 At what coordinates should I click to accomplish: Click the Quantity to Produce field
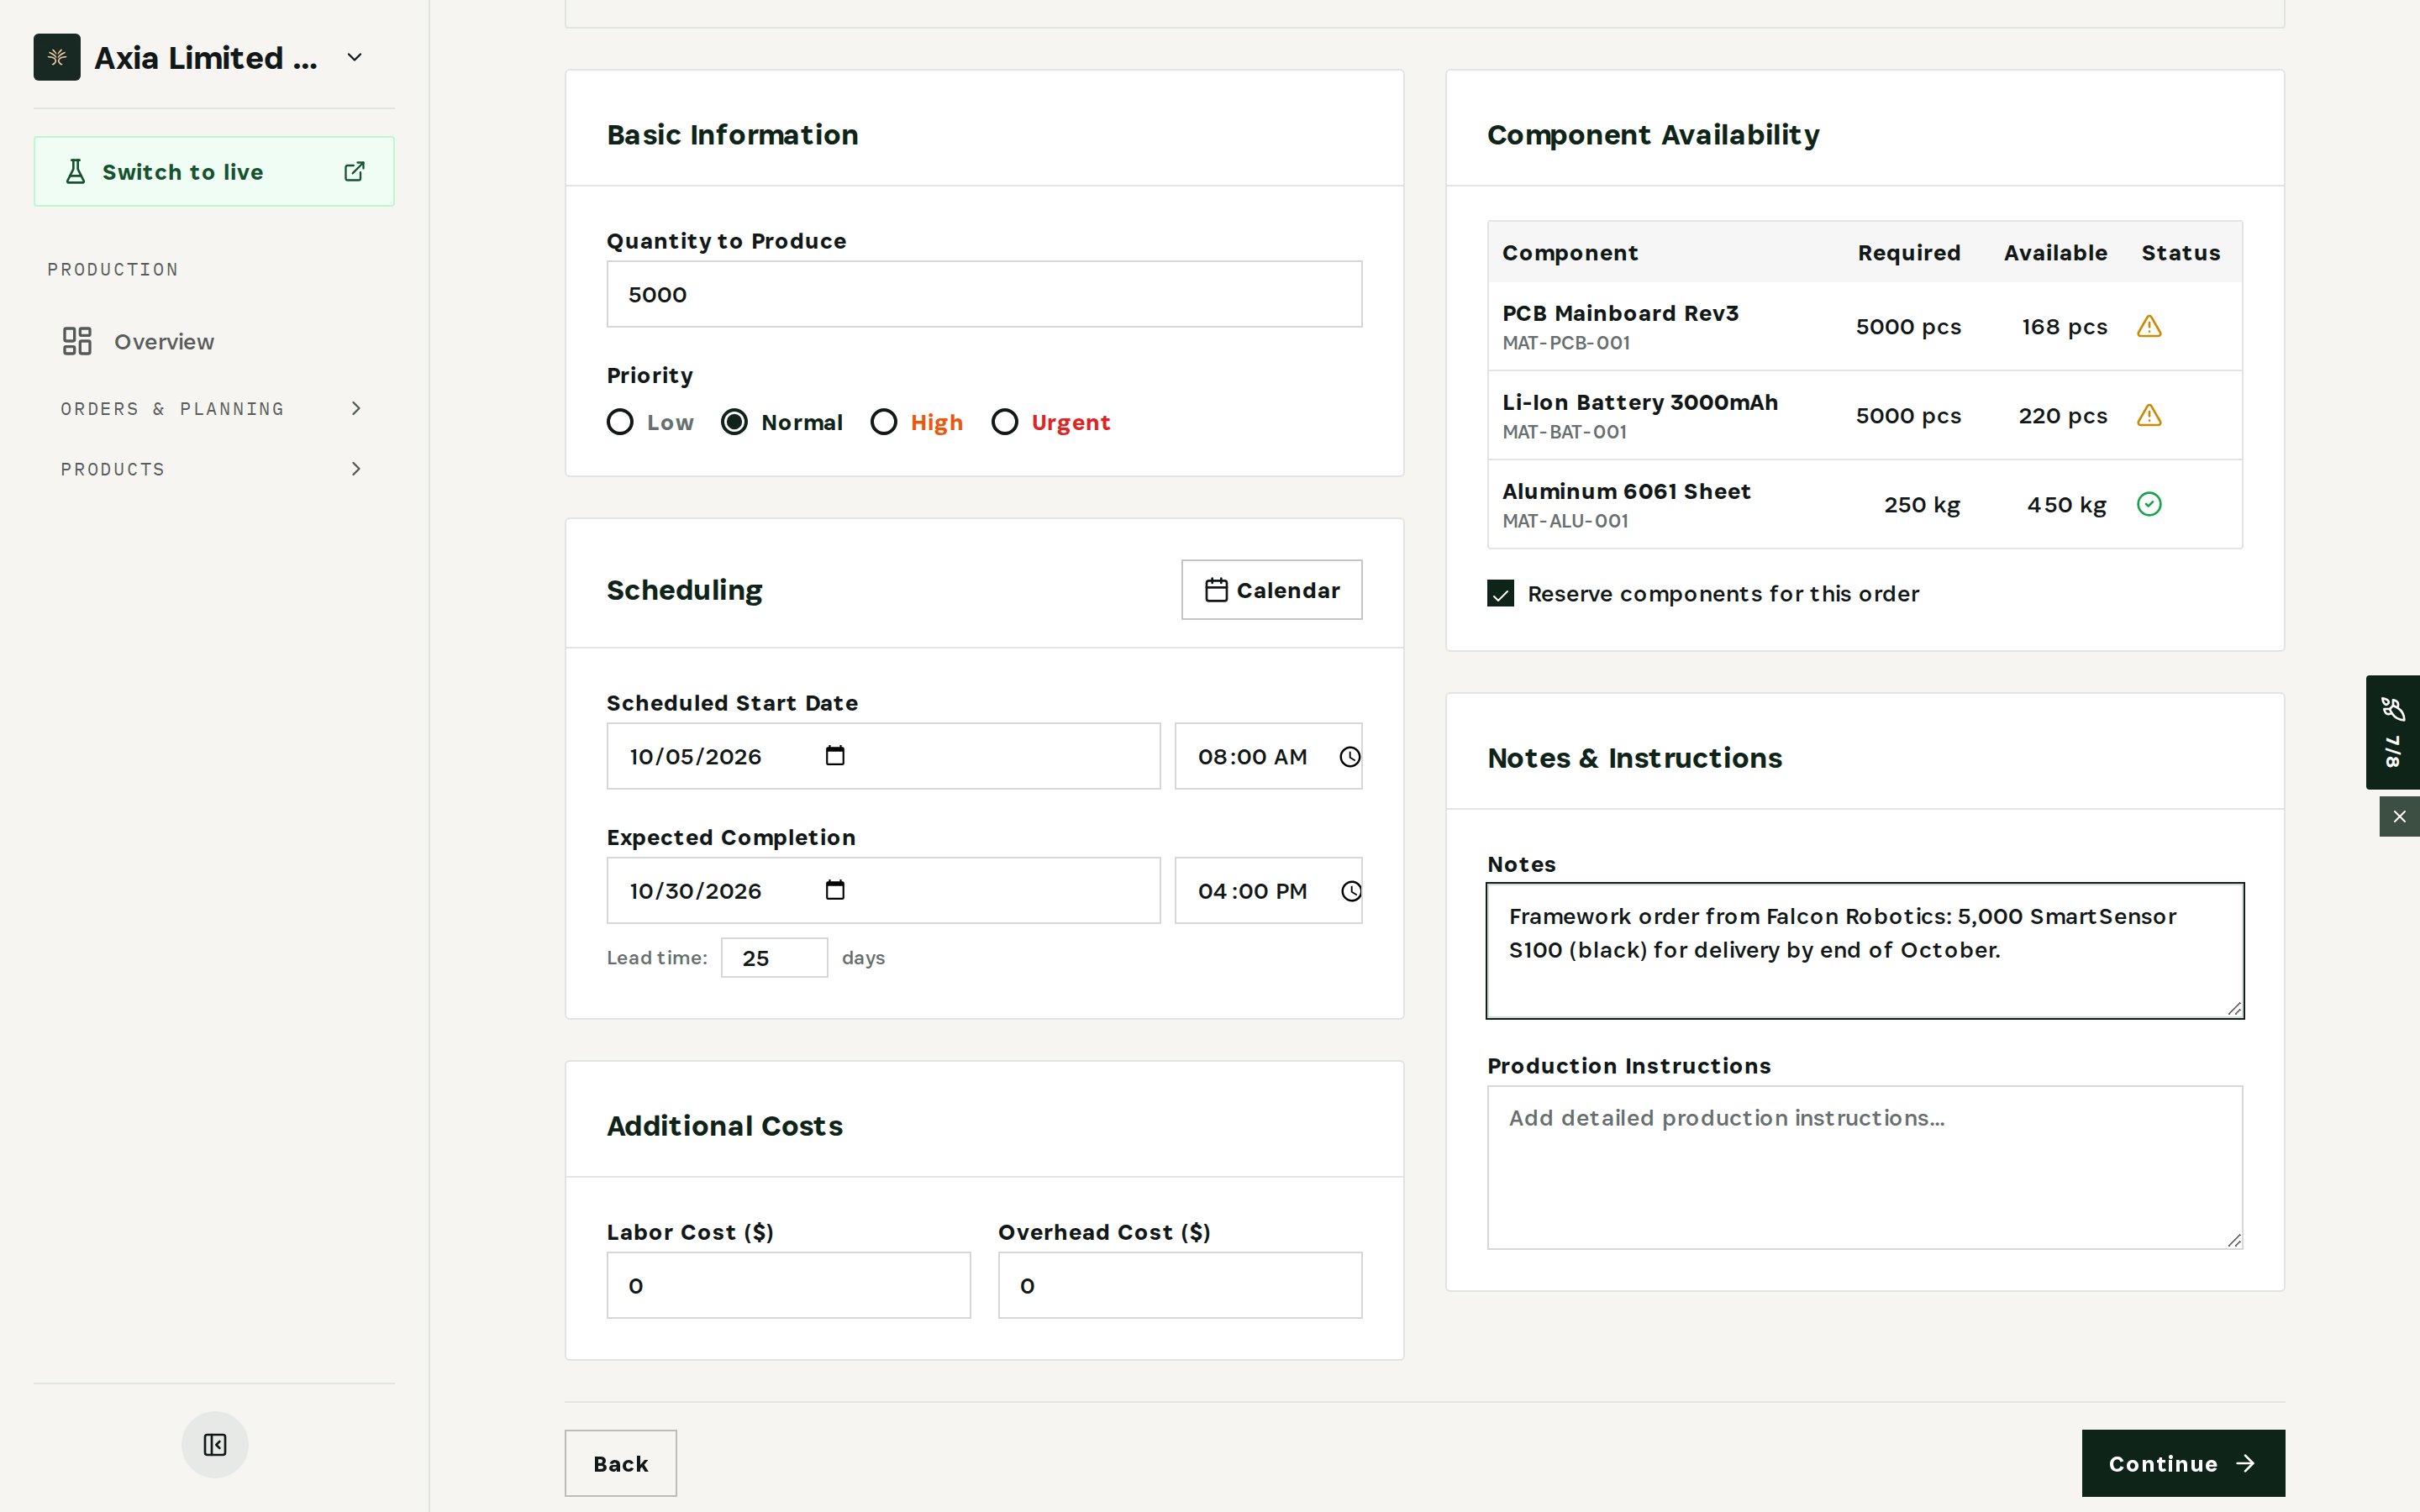984,294
